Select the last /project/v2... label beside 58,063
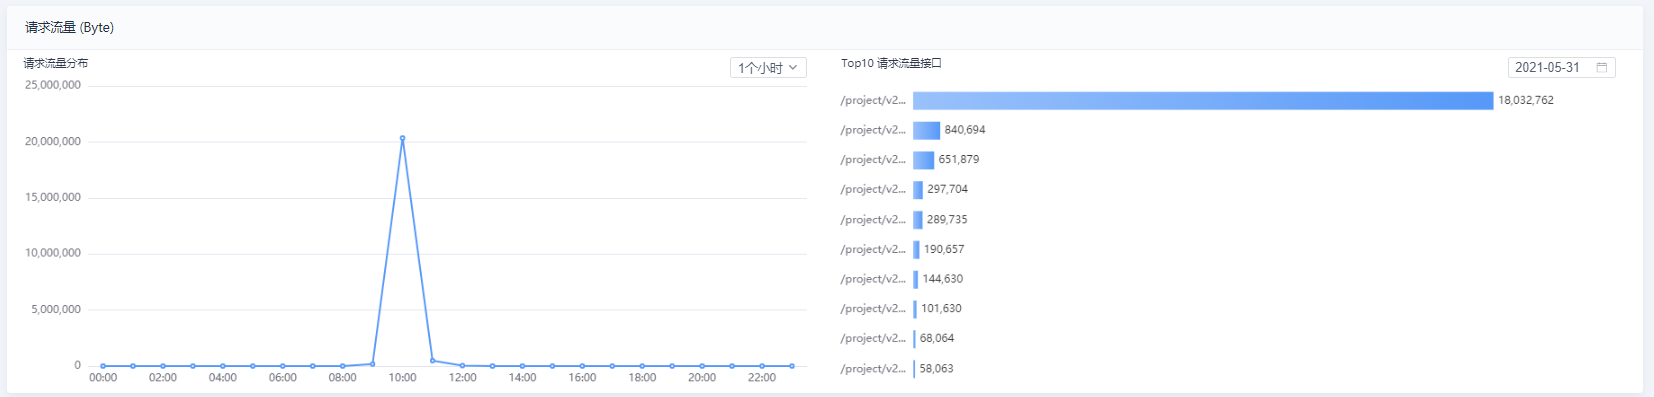 [x=873, y=369]
